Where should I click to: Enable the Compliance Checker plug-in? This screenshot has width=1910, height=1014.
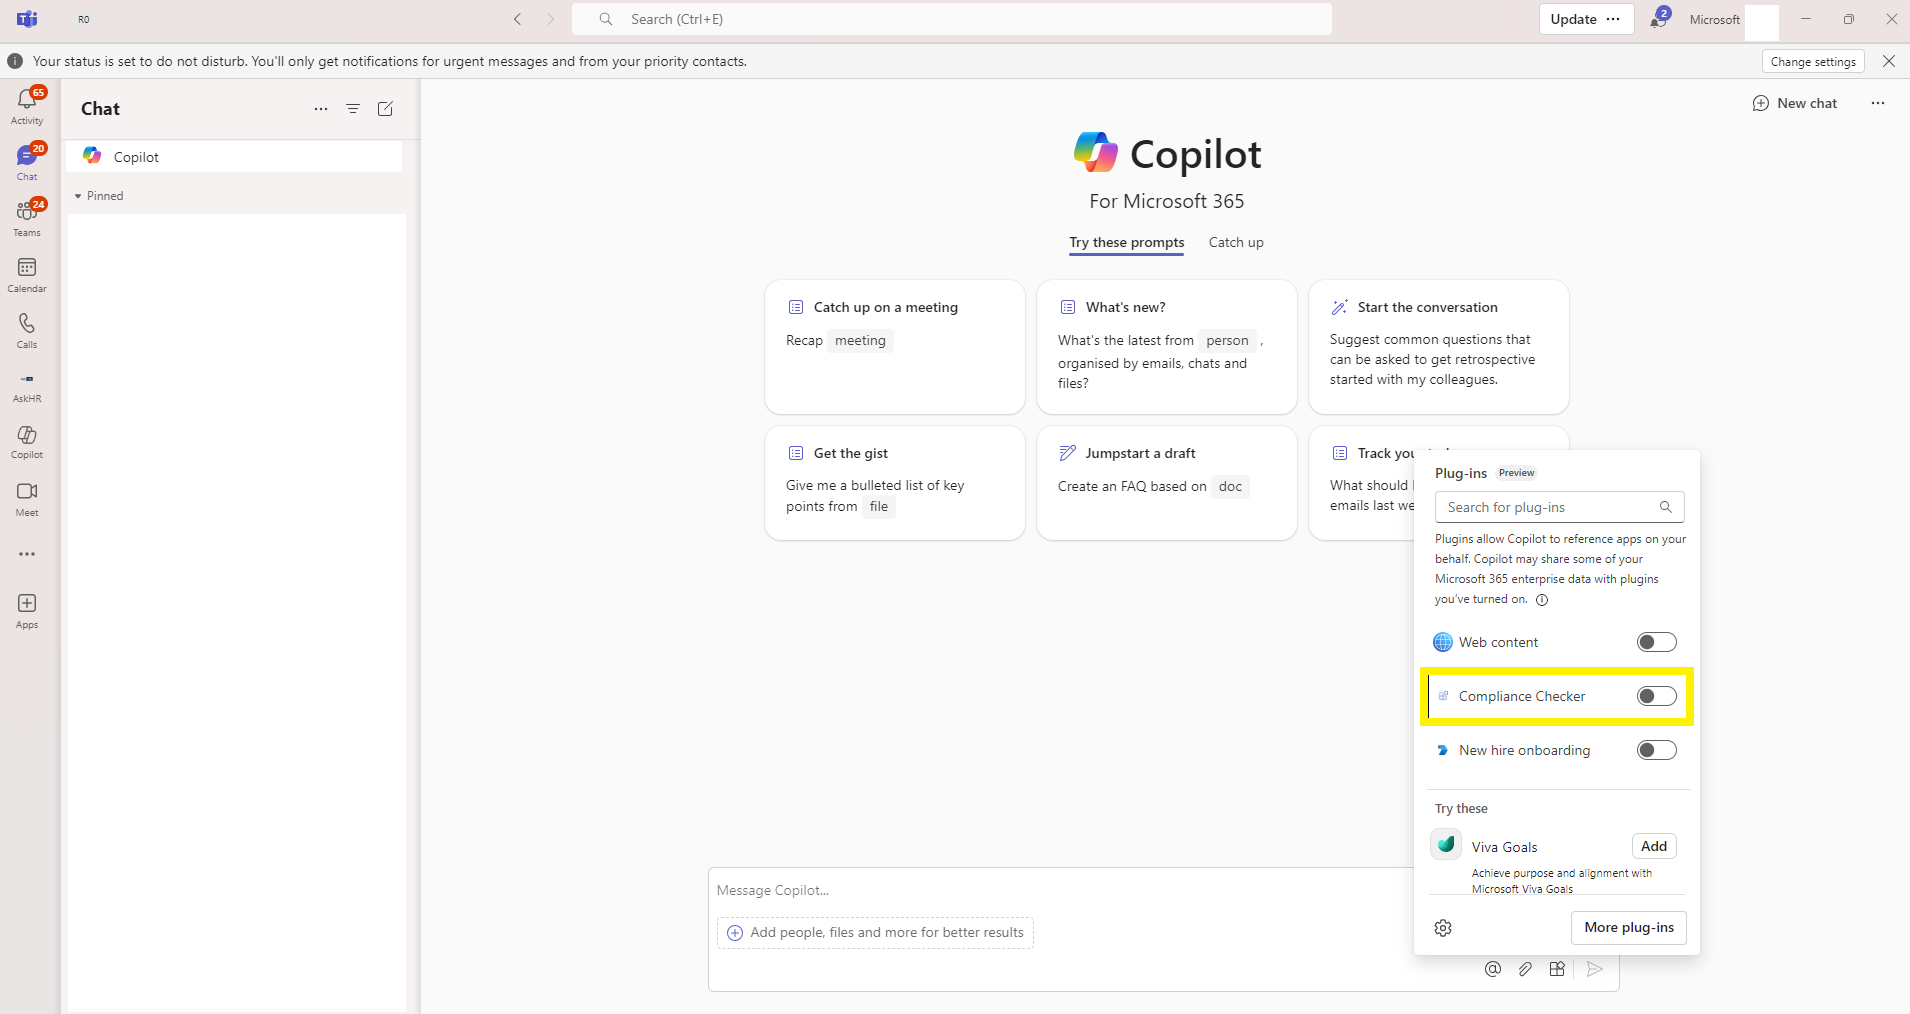coord(1656,696)
